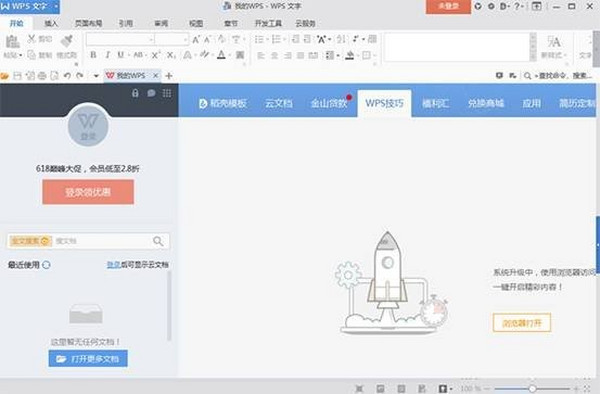
Task: Click the blue 打开更多文档 button
Action: click(x=88, y=359)
